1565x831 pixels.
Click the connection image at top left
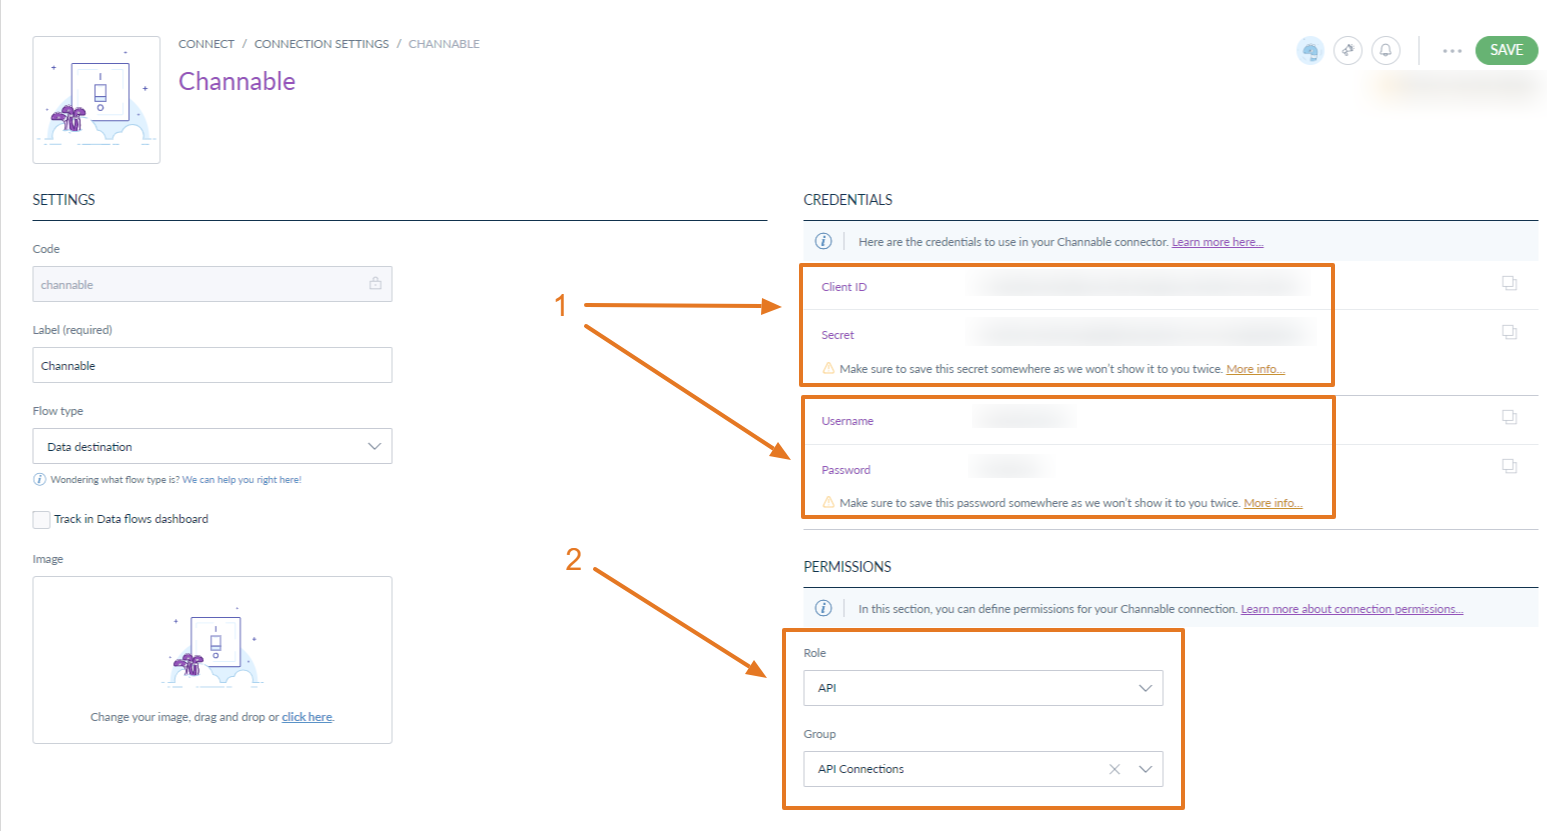(x=96, y=100)
